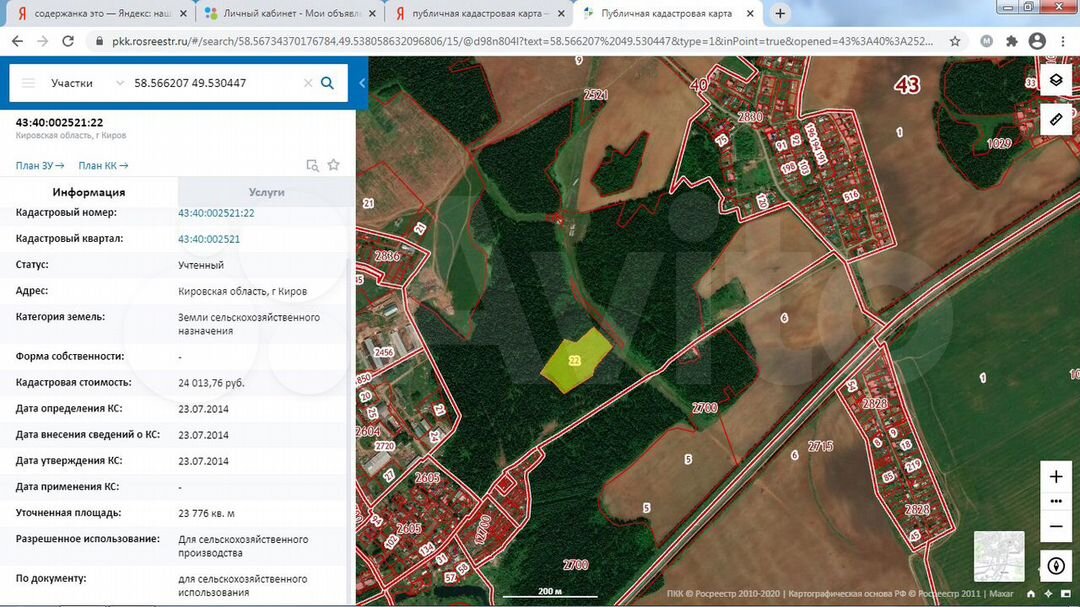This screenshot has height=607, width=1080.
Task: Switch to the Услуги tab
Action: click(x=266, y=192)
